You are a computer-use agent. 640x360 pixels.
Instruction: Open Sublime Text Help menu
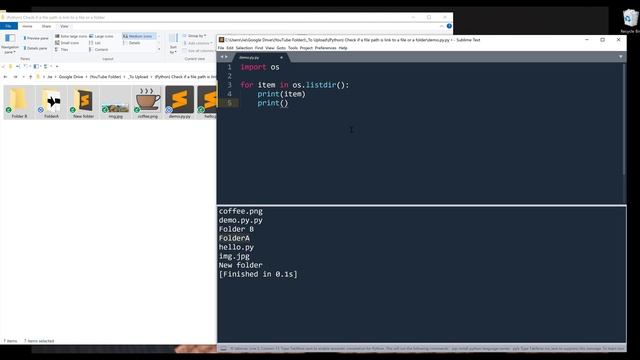pyautogui.click(x=343, y=48)
